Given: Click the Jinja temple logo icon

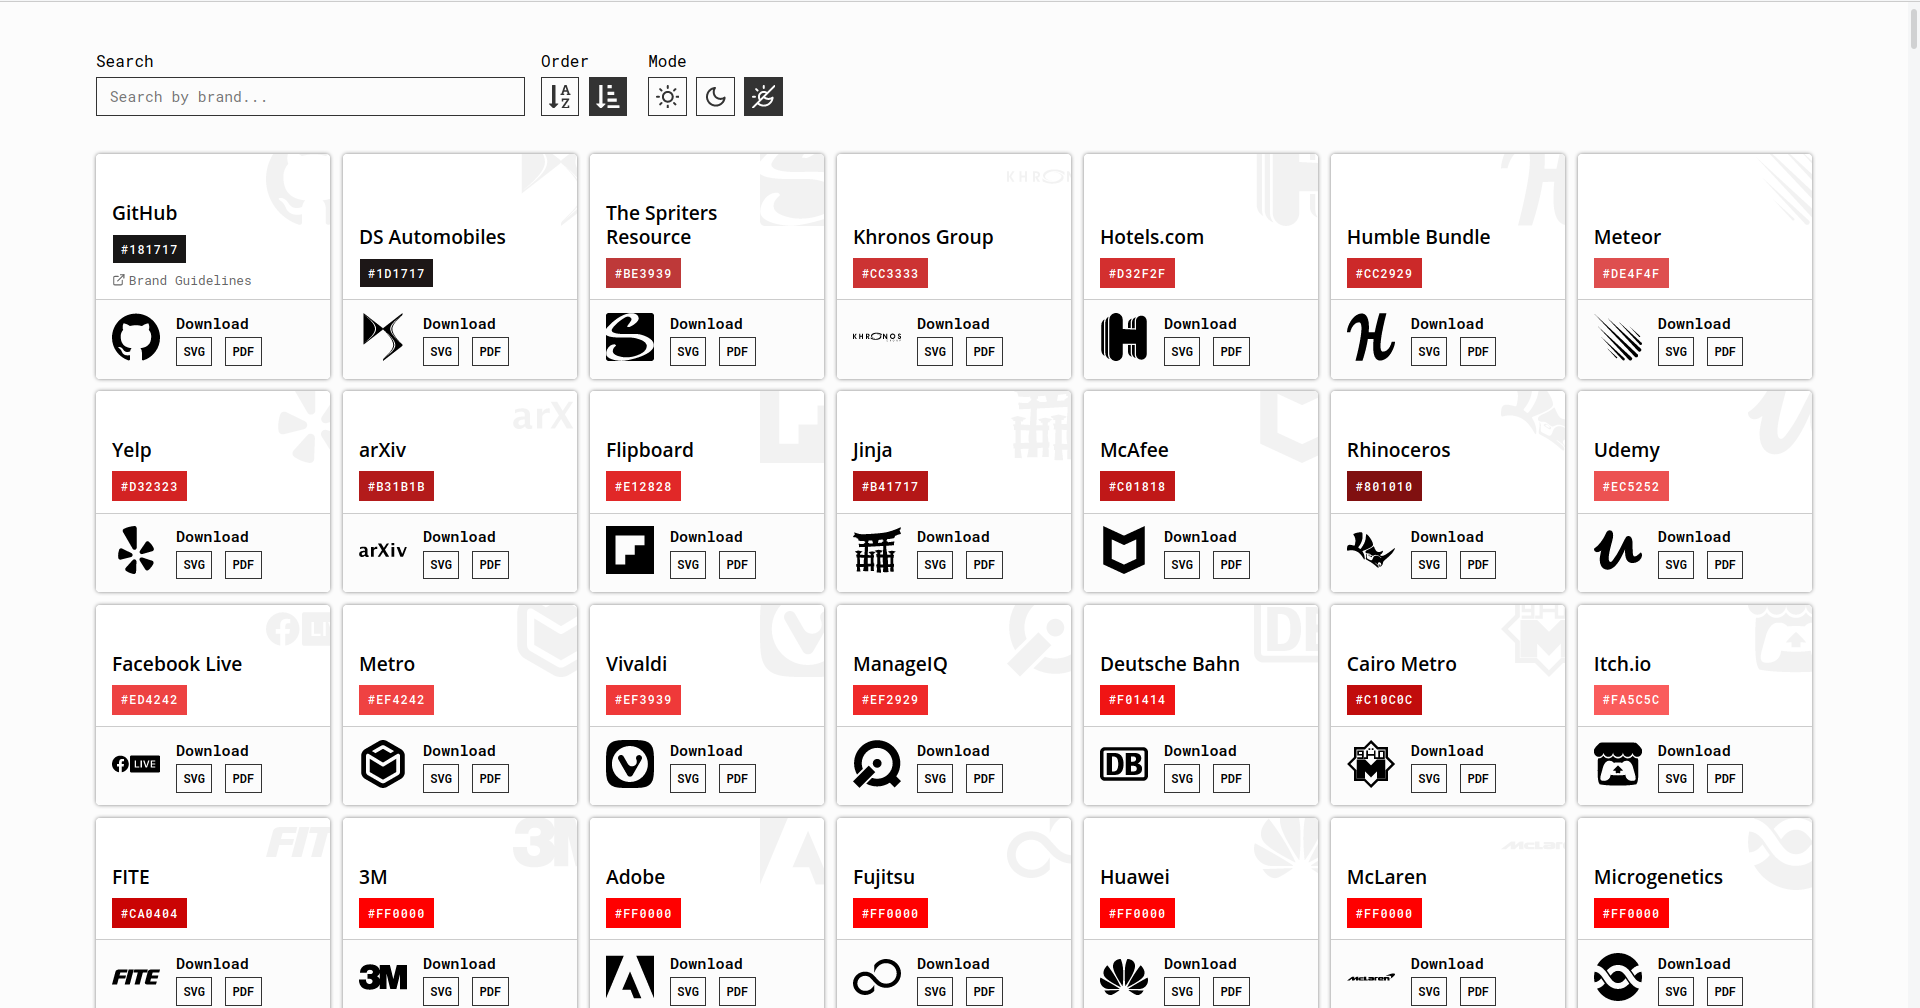Looking at the screenshot, I should coord(877,550).
